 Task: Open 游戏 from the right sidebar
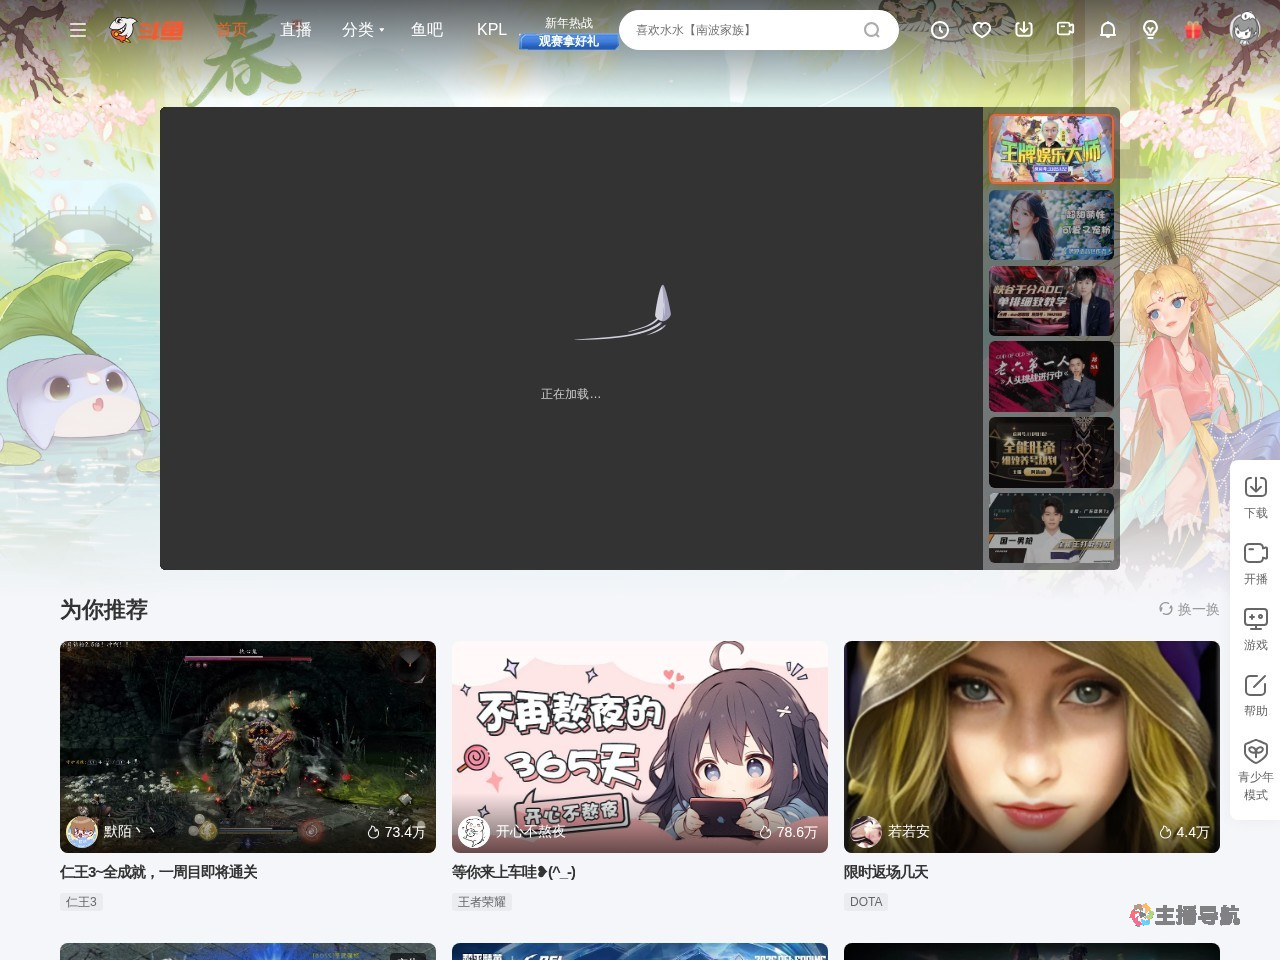1256,629
